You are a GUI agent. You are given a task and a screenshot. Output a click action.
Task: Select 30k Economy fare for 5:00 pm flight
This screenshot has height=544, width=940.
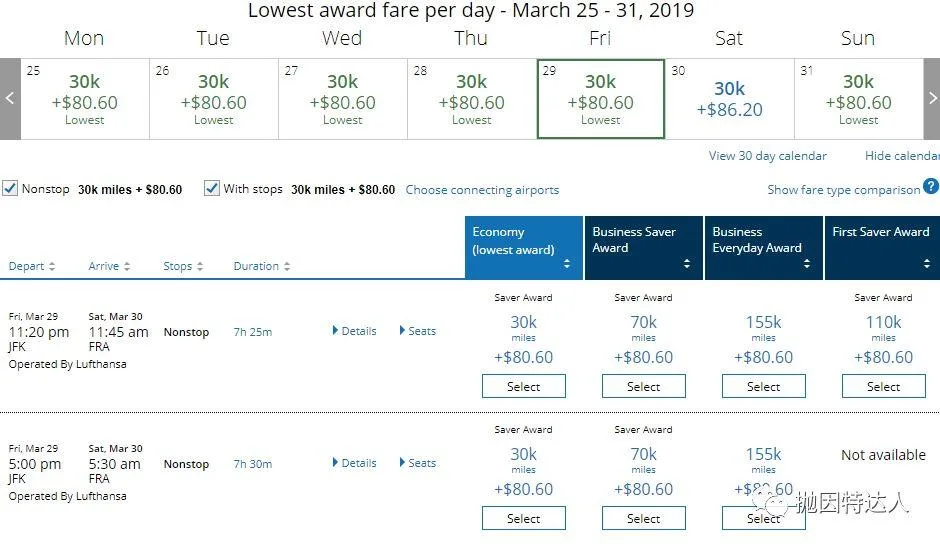click(523, 518)
